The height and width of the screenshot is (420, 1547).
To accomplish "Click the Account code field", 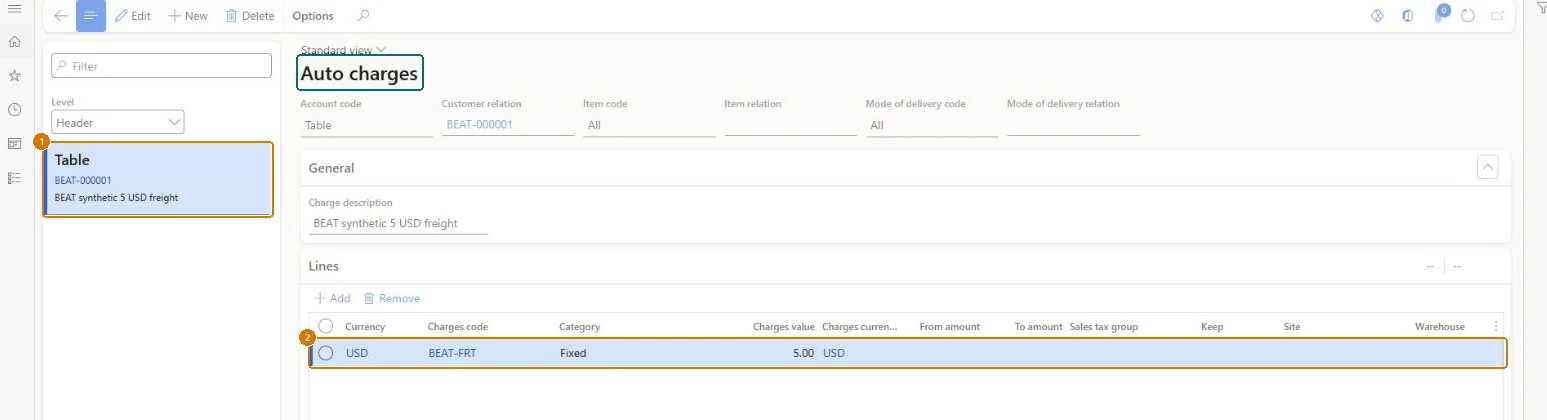I will [366, 125].
